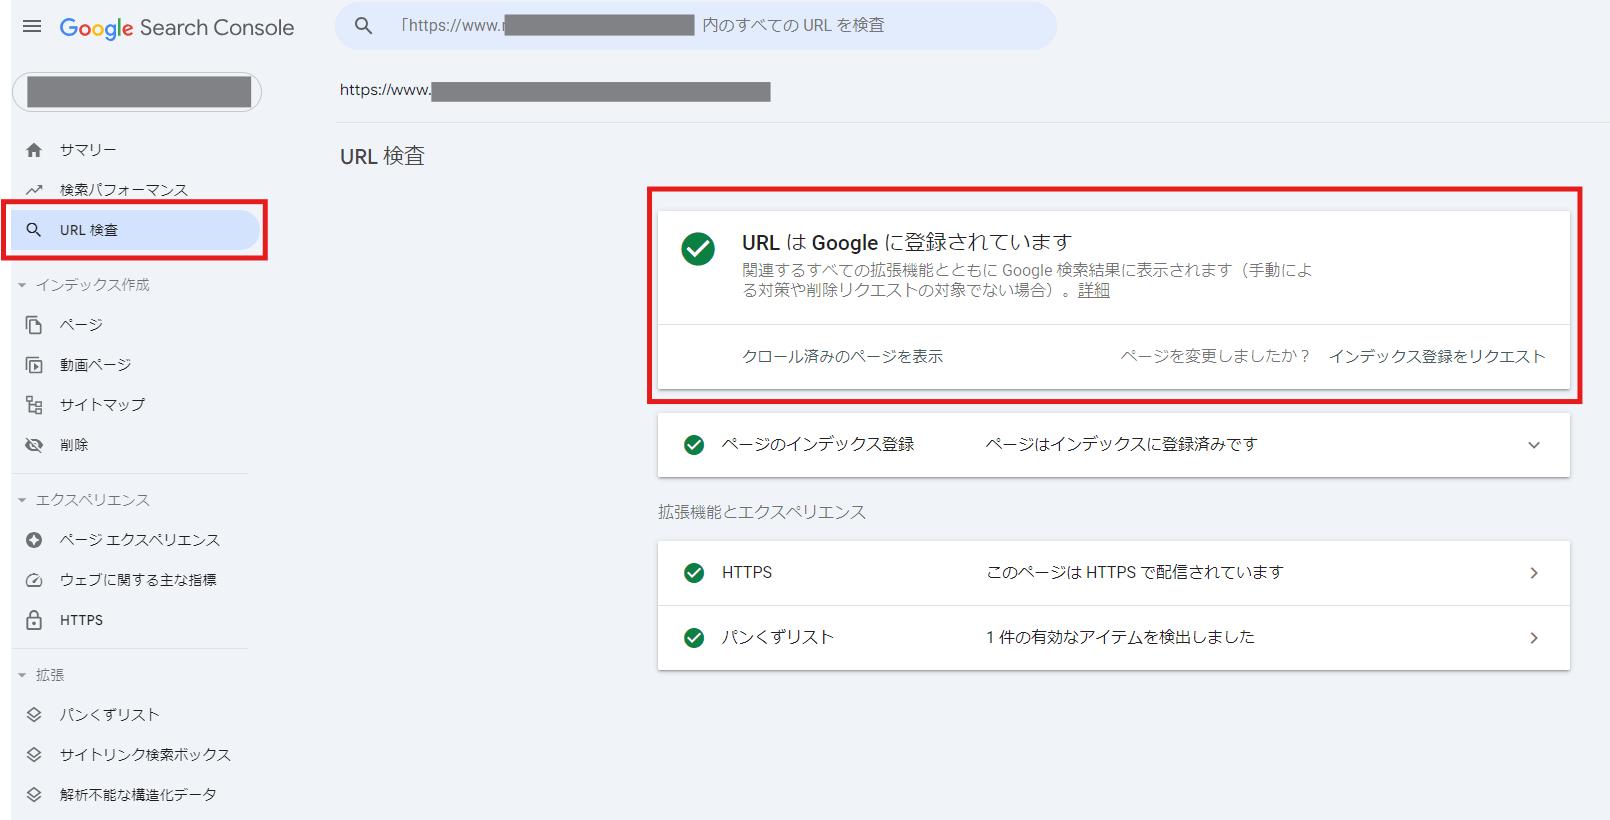The height and width of the screenshot is (820, 1610).
Task: Open 動画ページ report
Action: click(135, 365)
